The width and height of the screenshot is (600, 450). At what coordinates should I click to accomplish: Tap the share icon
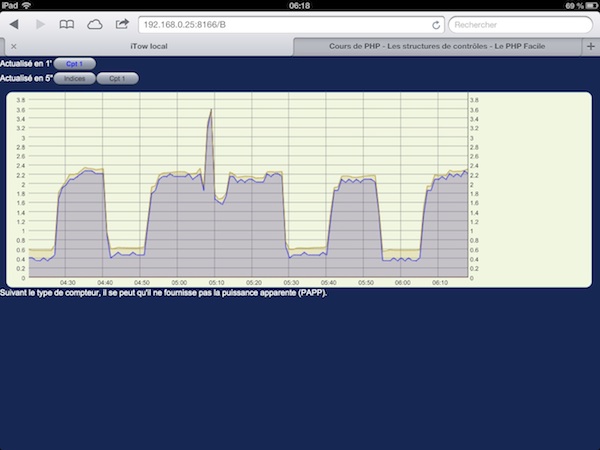122,23
